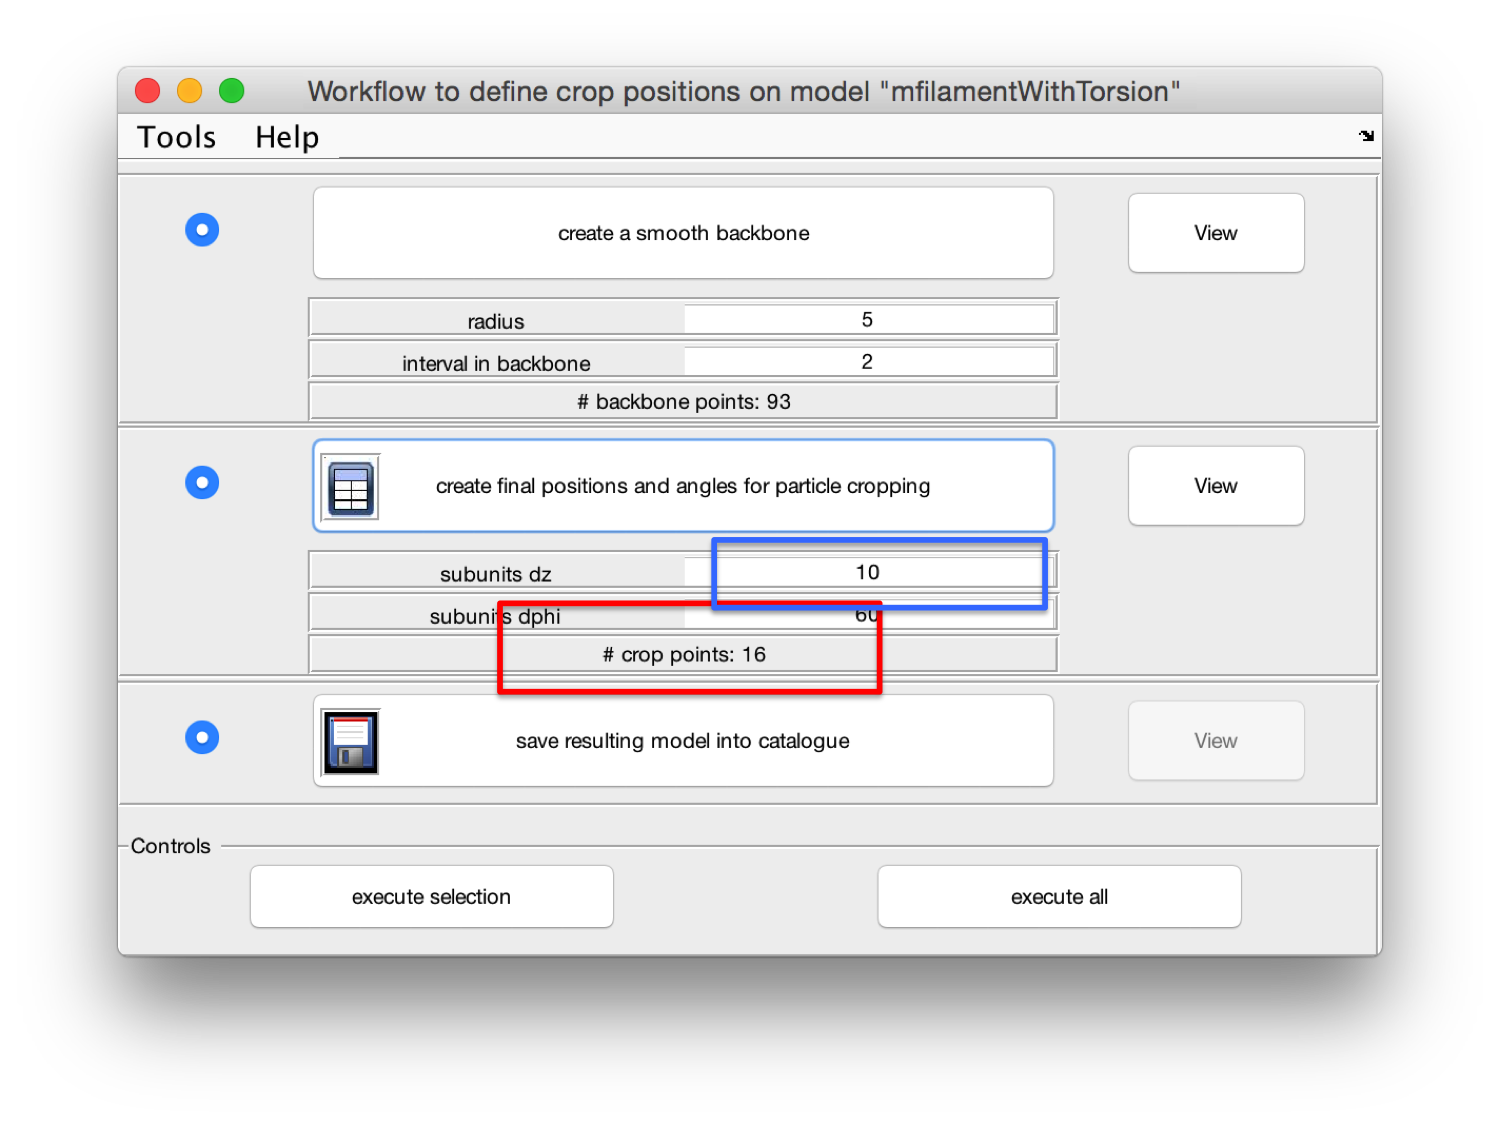Viewport: 1500px width, 1125px height.
Task: Click the execute all button
Action: pyautogui.click(x=1059, y=897)
